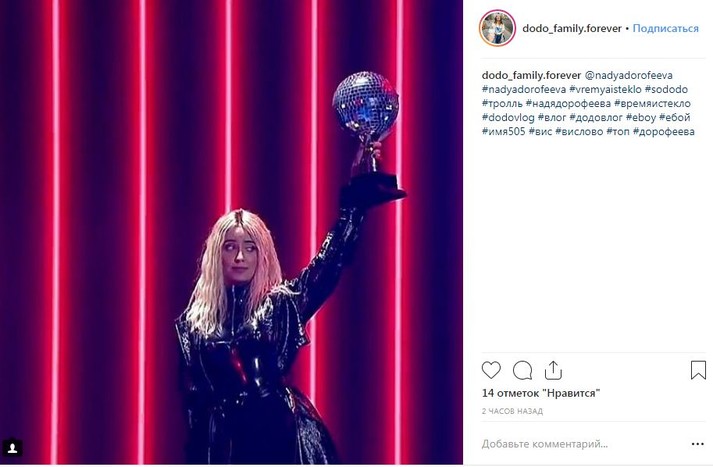
Task: Open the #sododo hashtag
Action: [666, 89]
